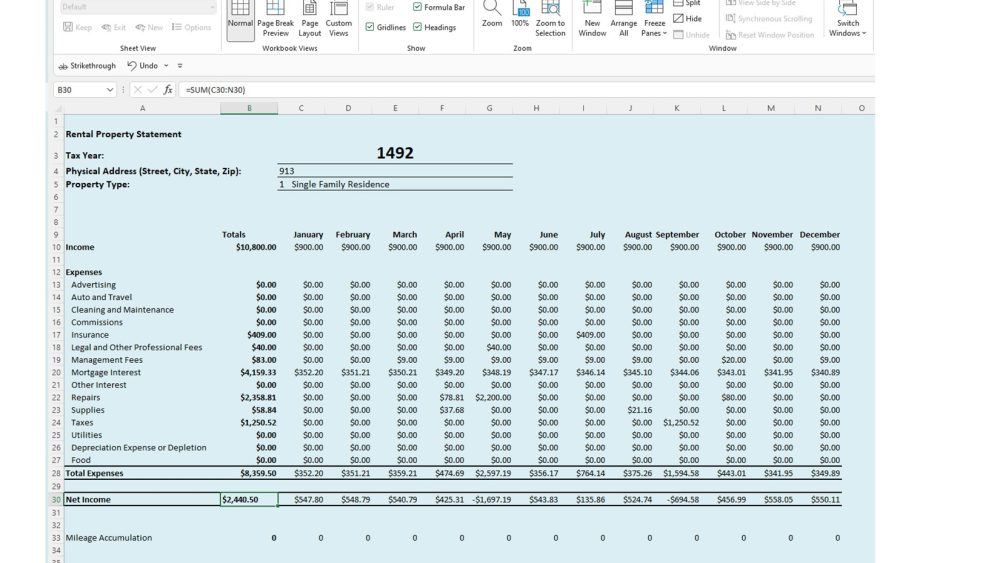The image size is (1000, 563).
Task: Open the Undo history dropdown
Action: pyautogui.click(x=166, y=66)
